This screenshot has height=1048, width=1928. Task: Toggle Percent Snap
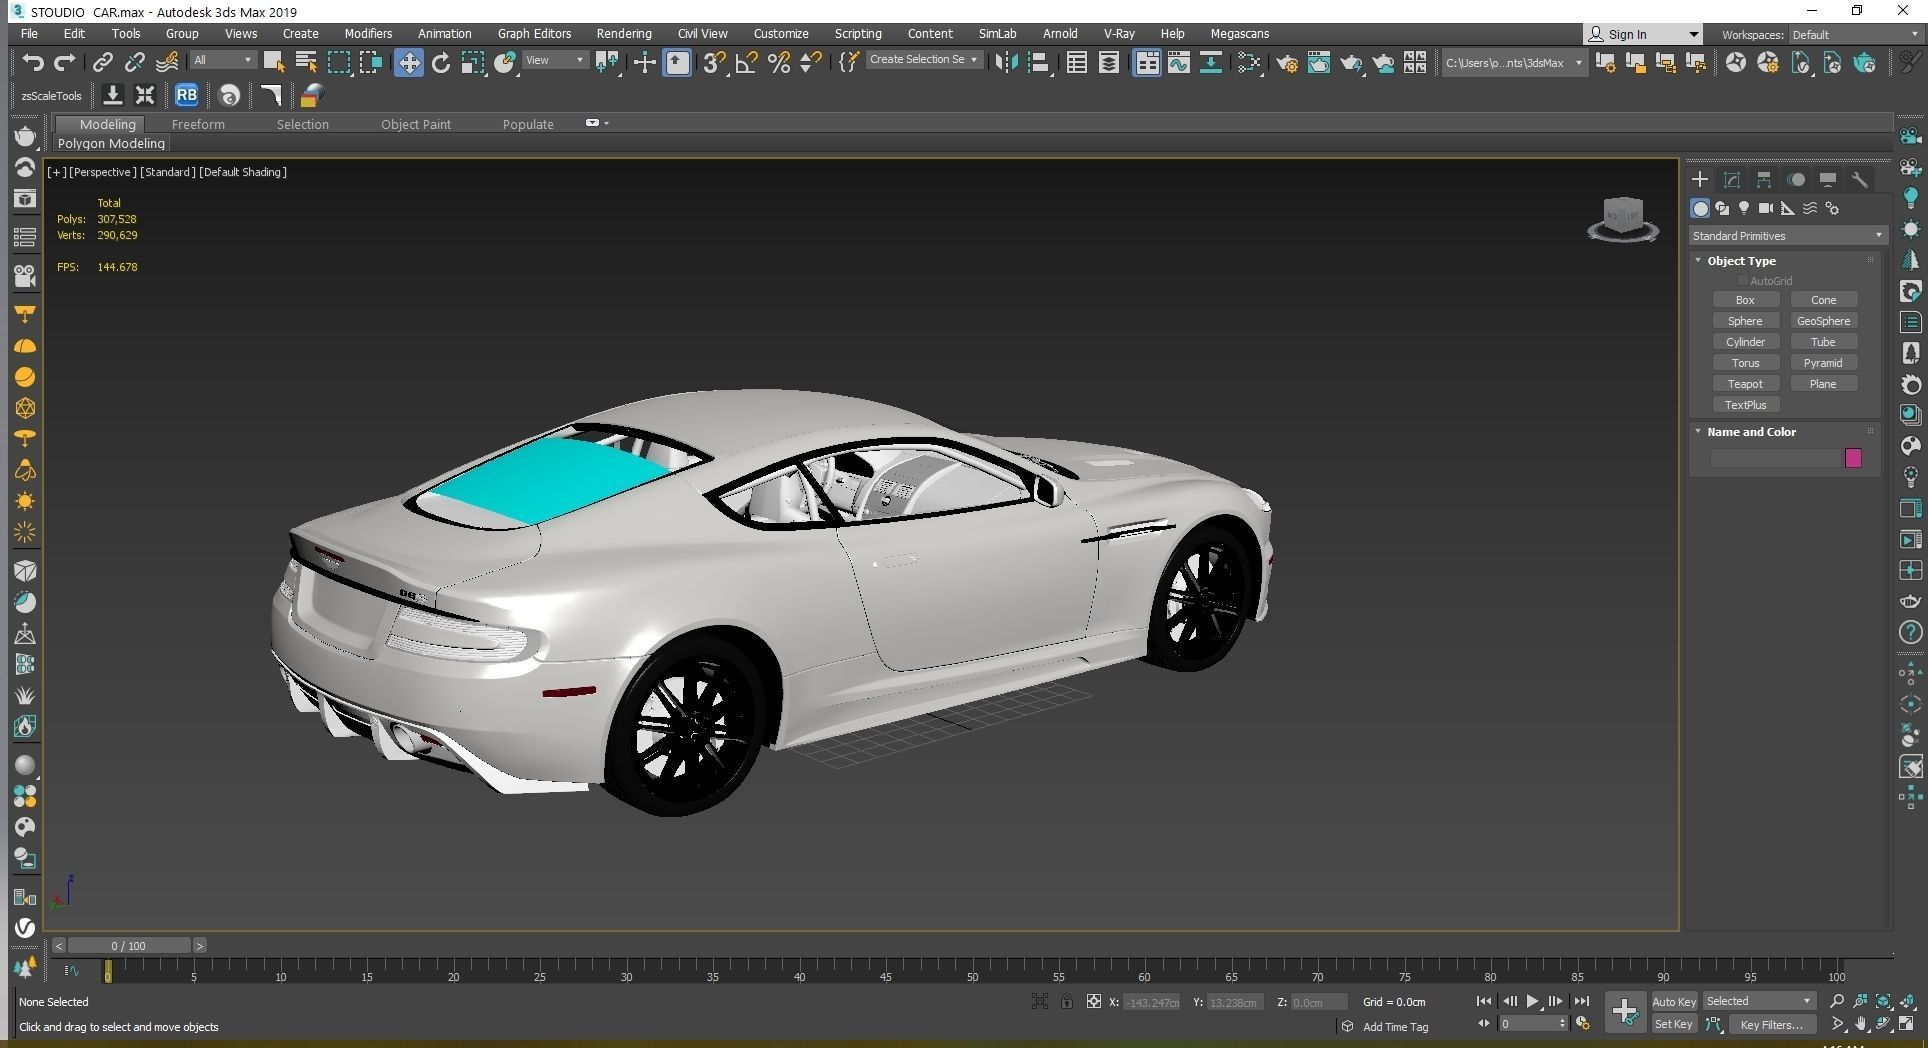779,63
